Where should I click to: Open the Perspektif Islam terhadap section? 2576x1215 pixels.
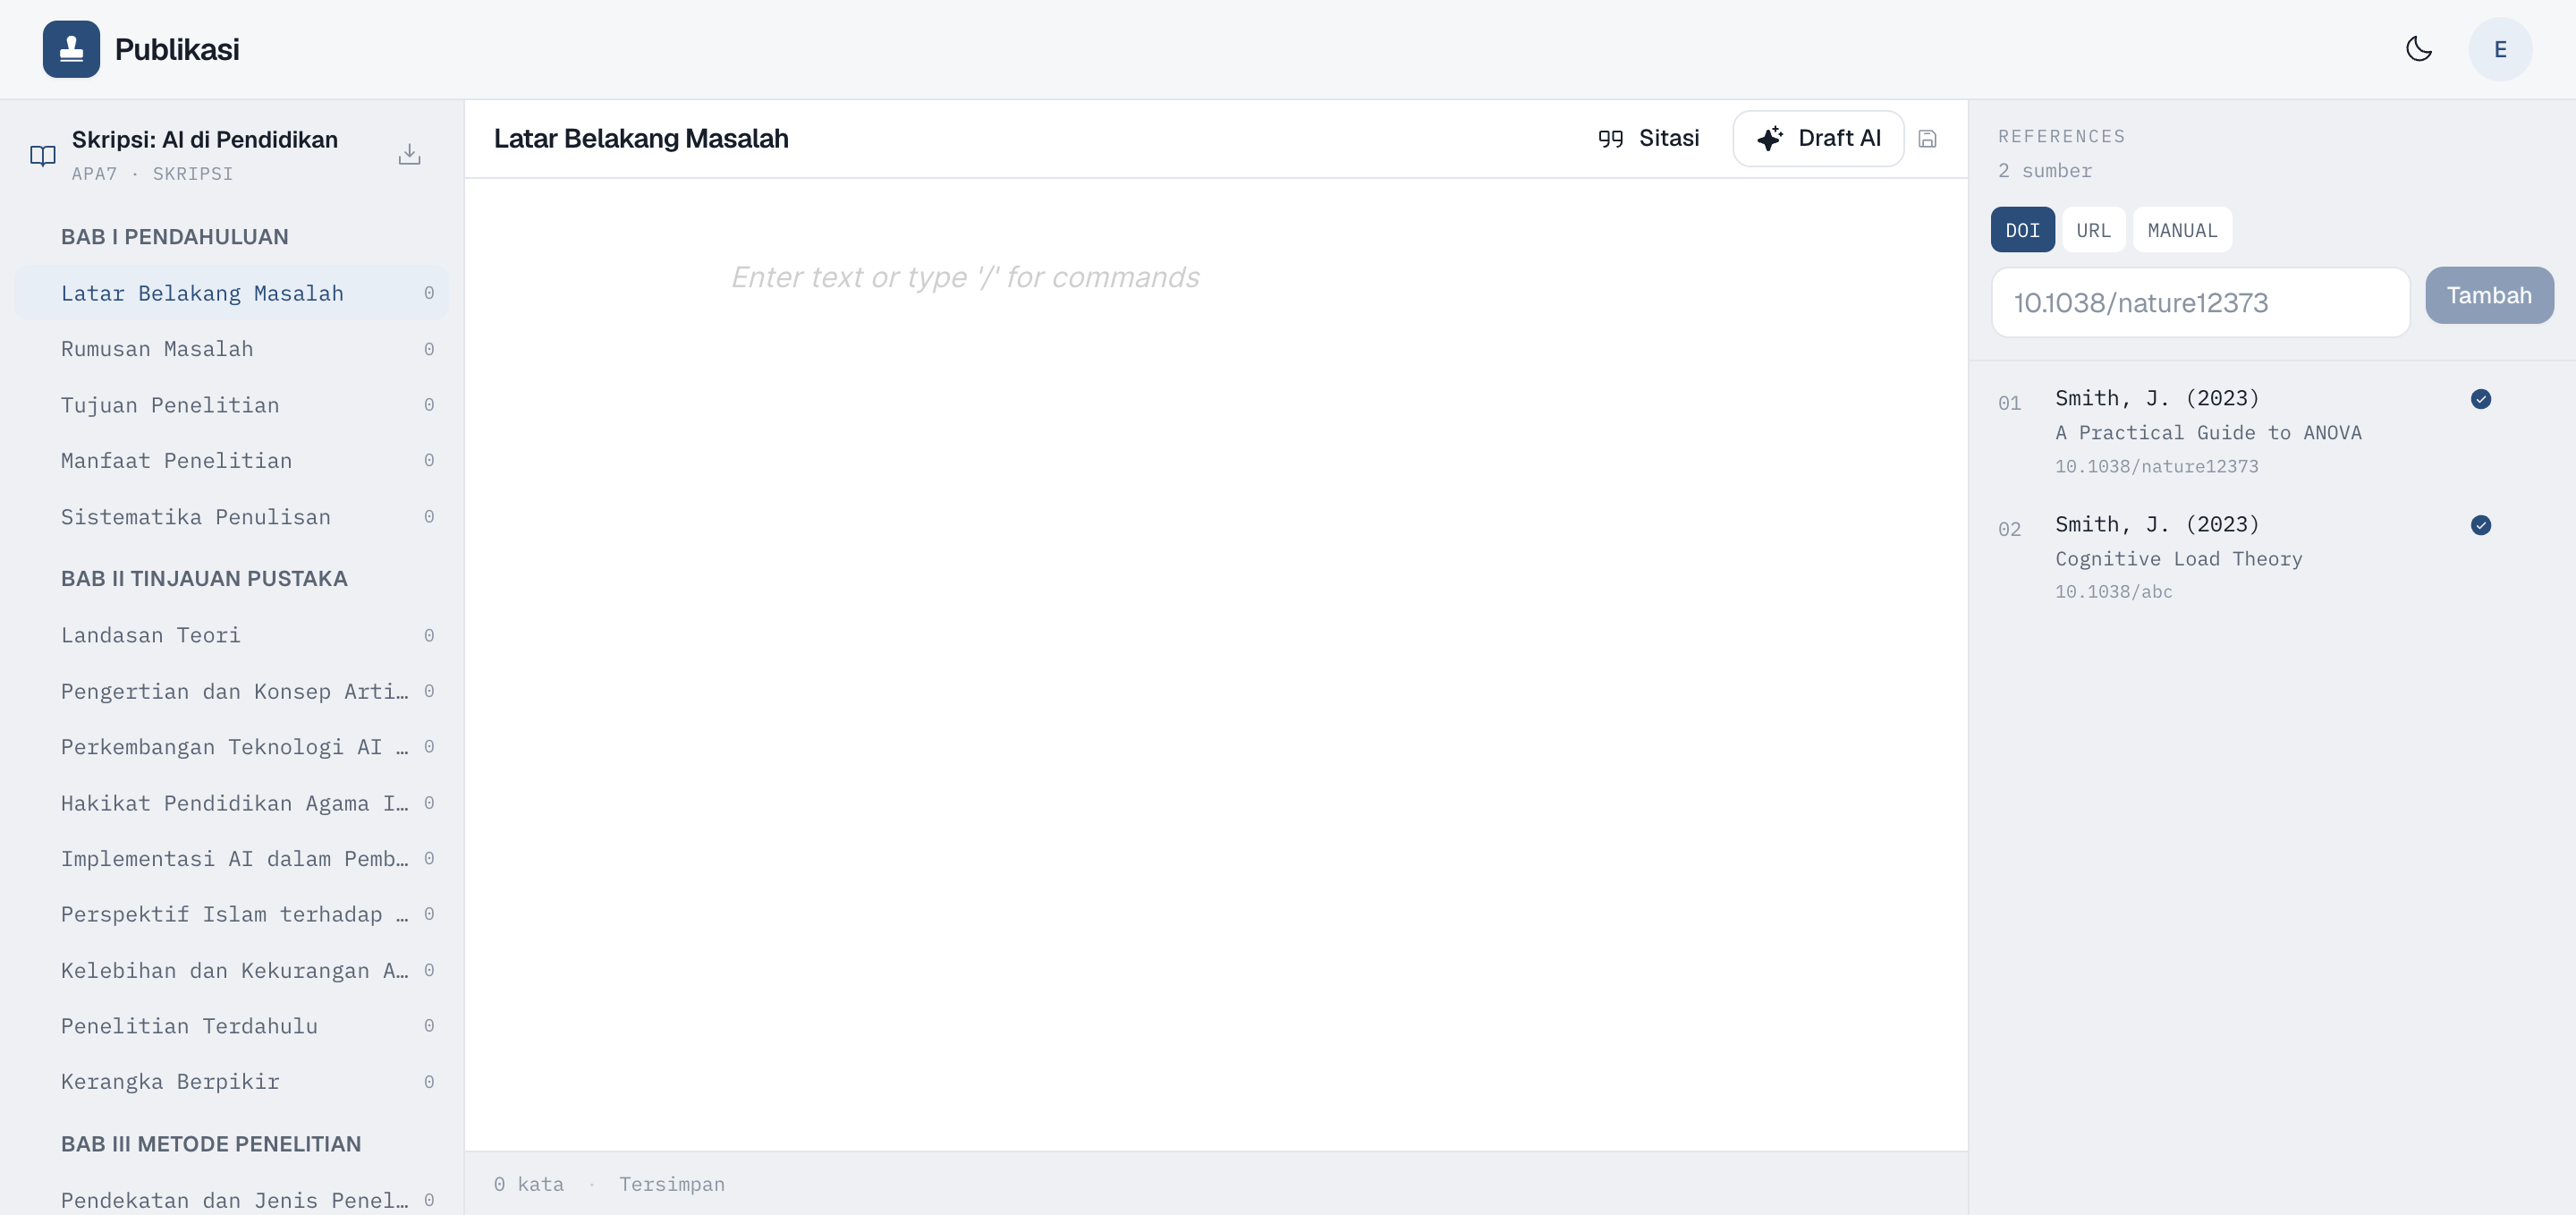pos(232,914)
